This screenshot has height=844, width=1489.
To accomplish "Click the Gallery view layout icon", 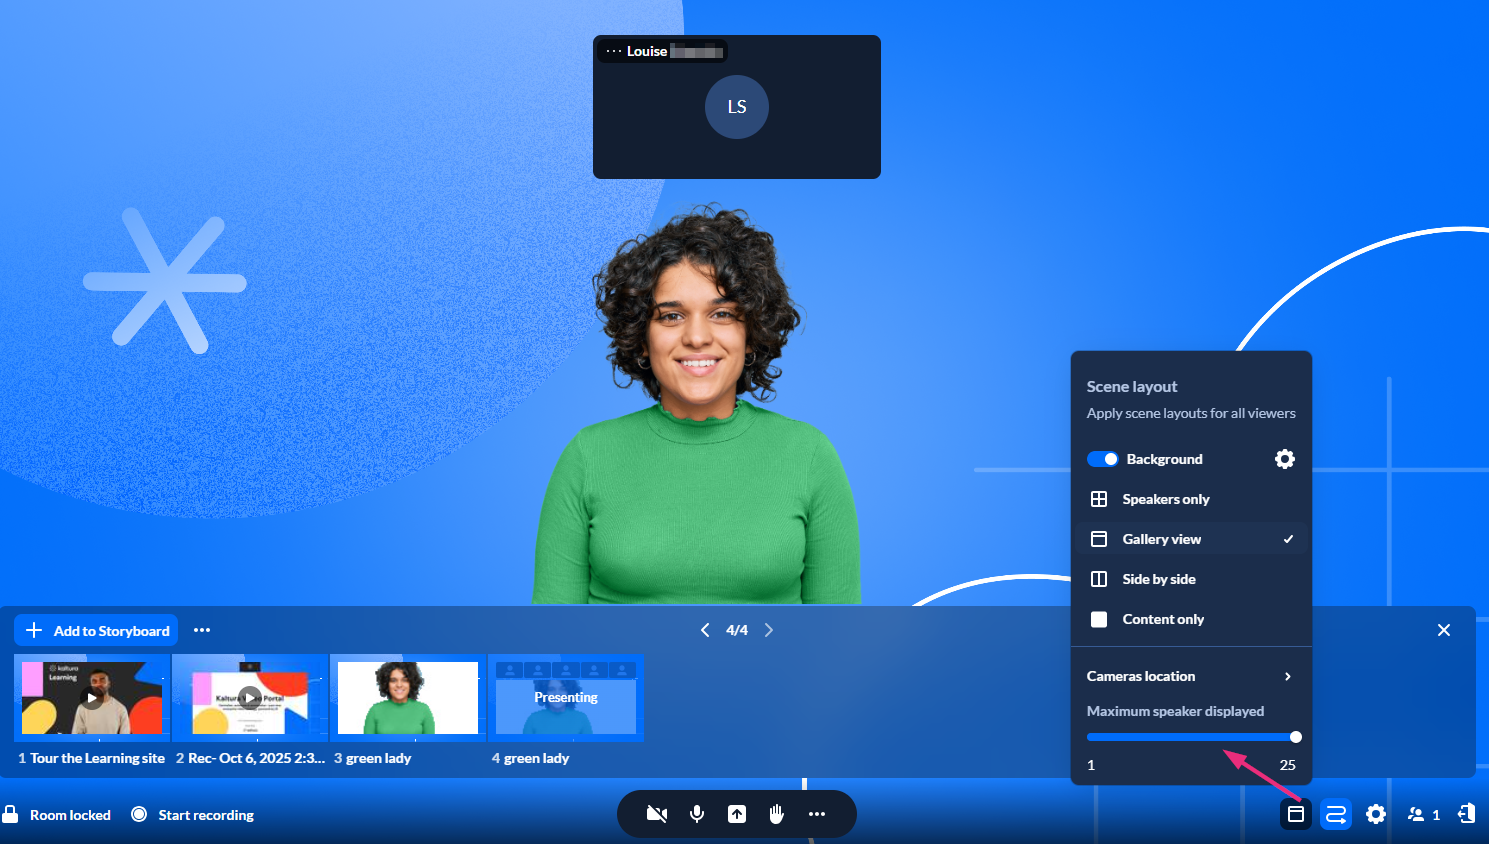I will point(1099,539).
